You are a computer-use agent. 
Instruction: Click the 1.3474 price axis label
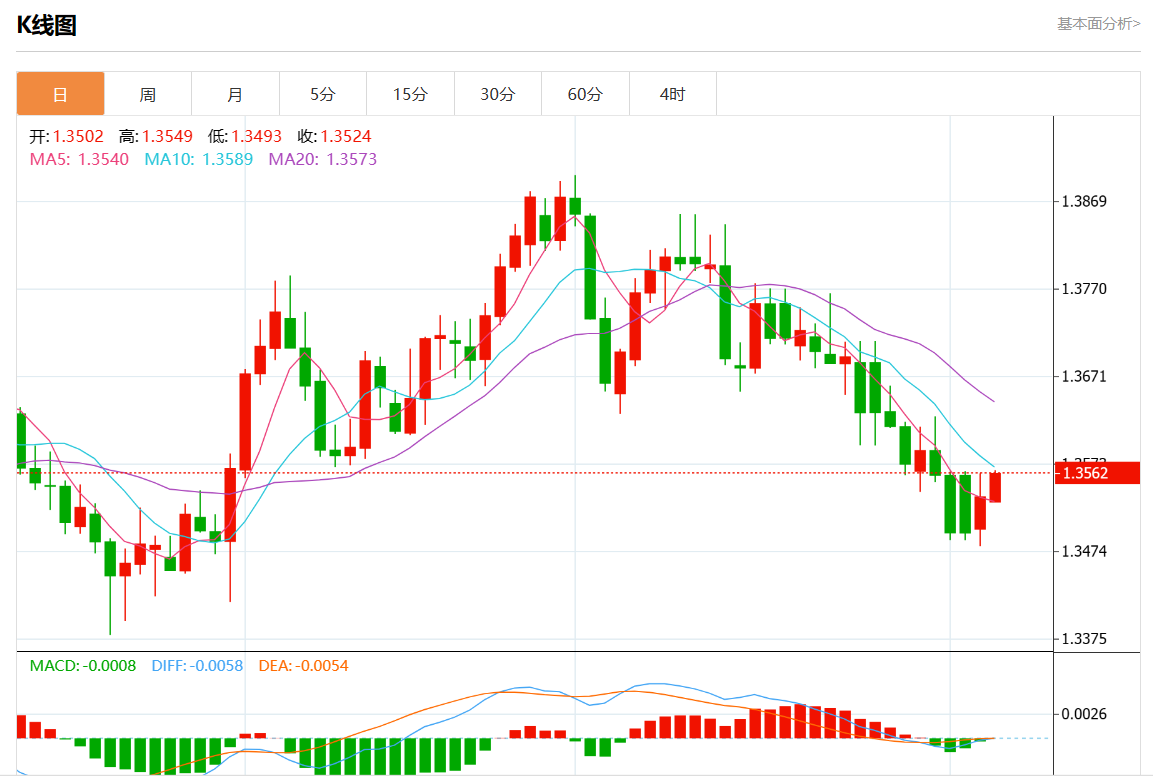(1084, 552)
